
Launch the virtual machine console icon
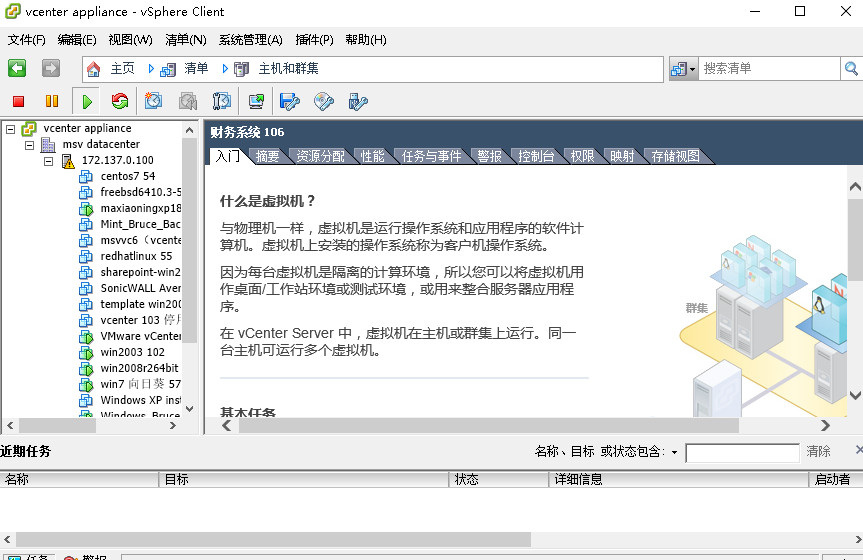point(256,101)
